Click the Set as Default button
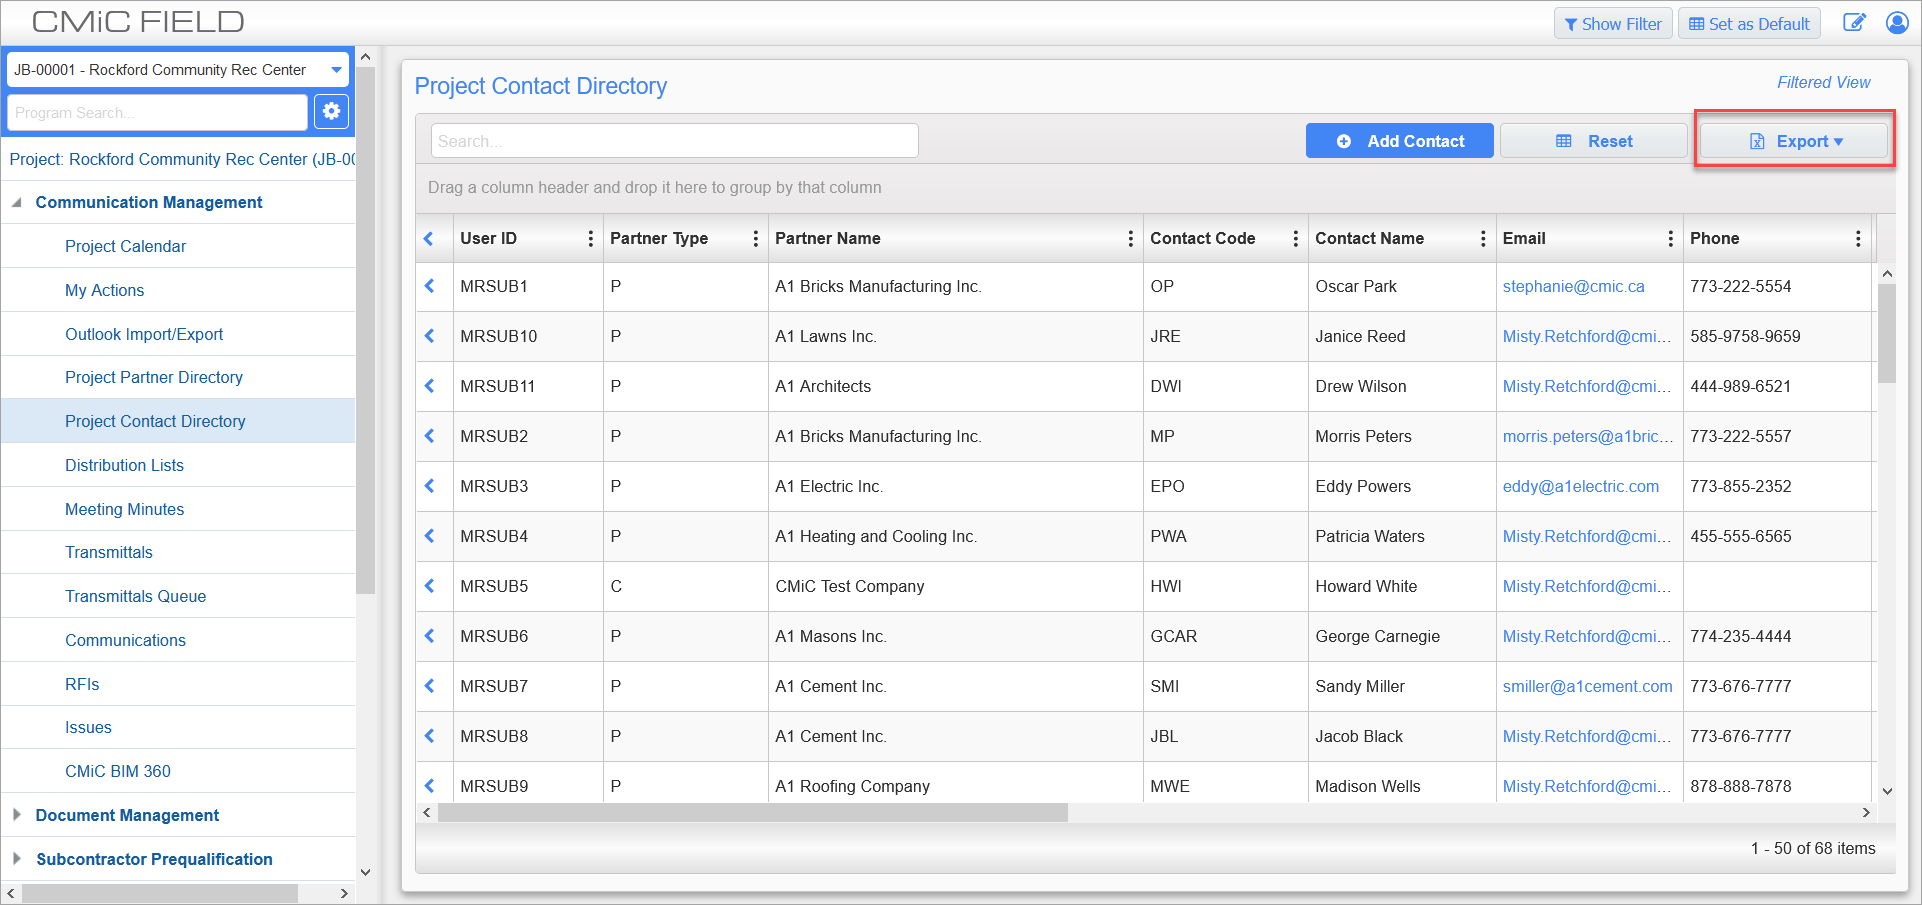Screen dimensions: 1922x905 pyautogui.click(x=1749, y=24)
